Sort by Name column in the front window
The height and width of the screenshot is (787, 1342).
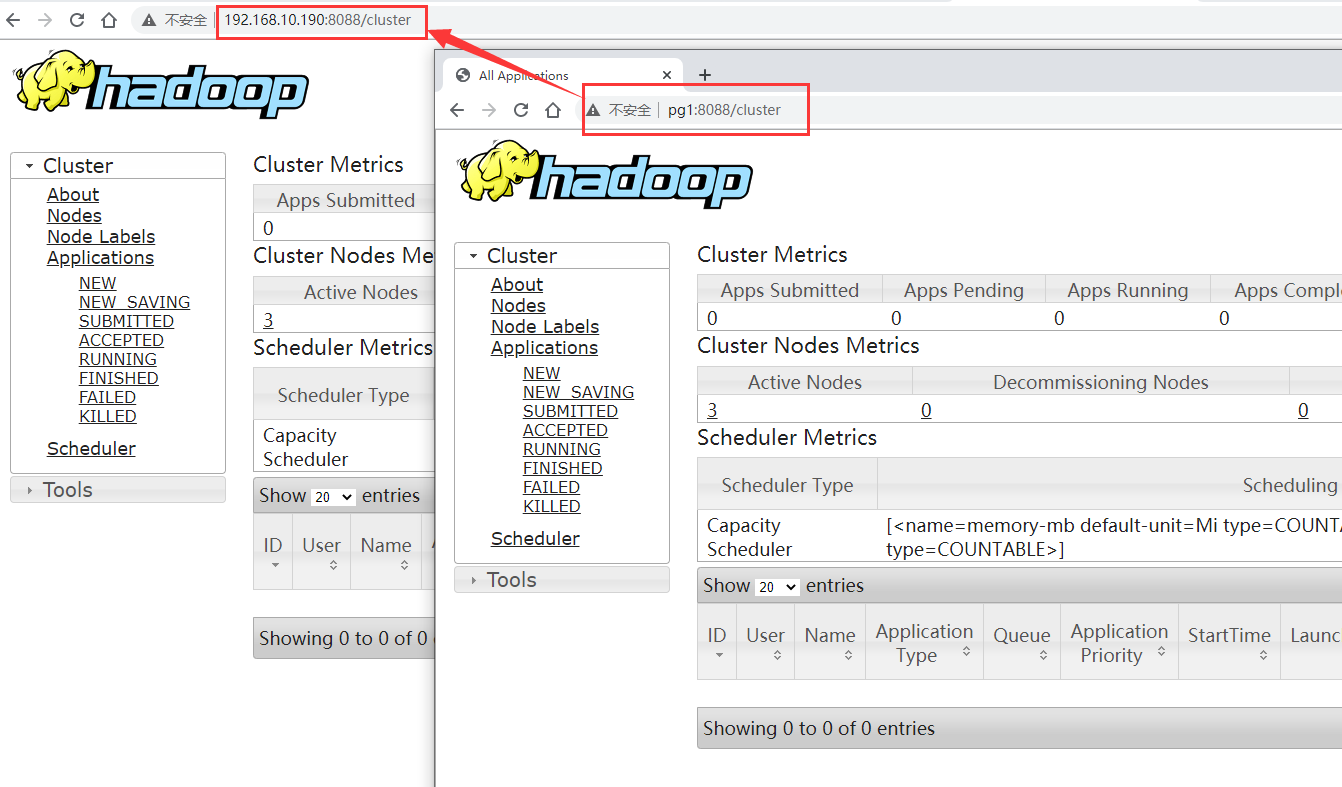[x=830, y=642]
